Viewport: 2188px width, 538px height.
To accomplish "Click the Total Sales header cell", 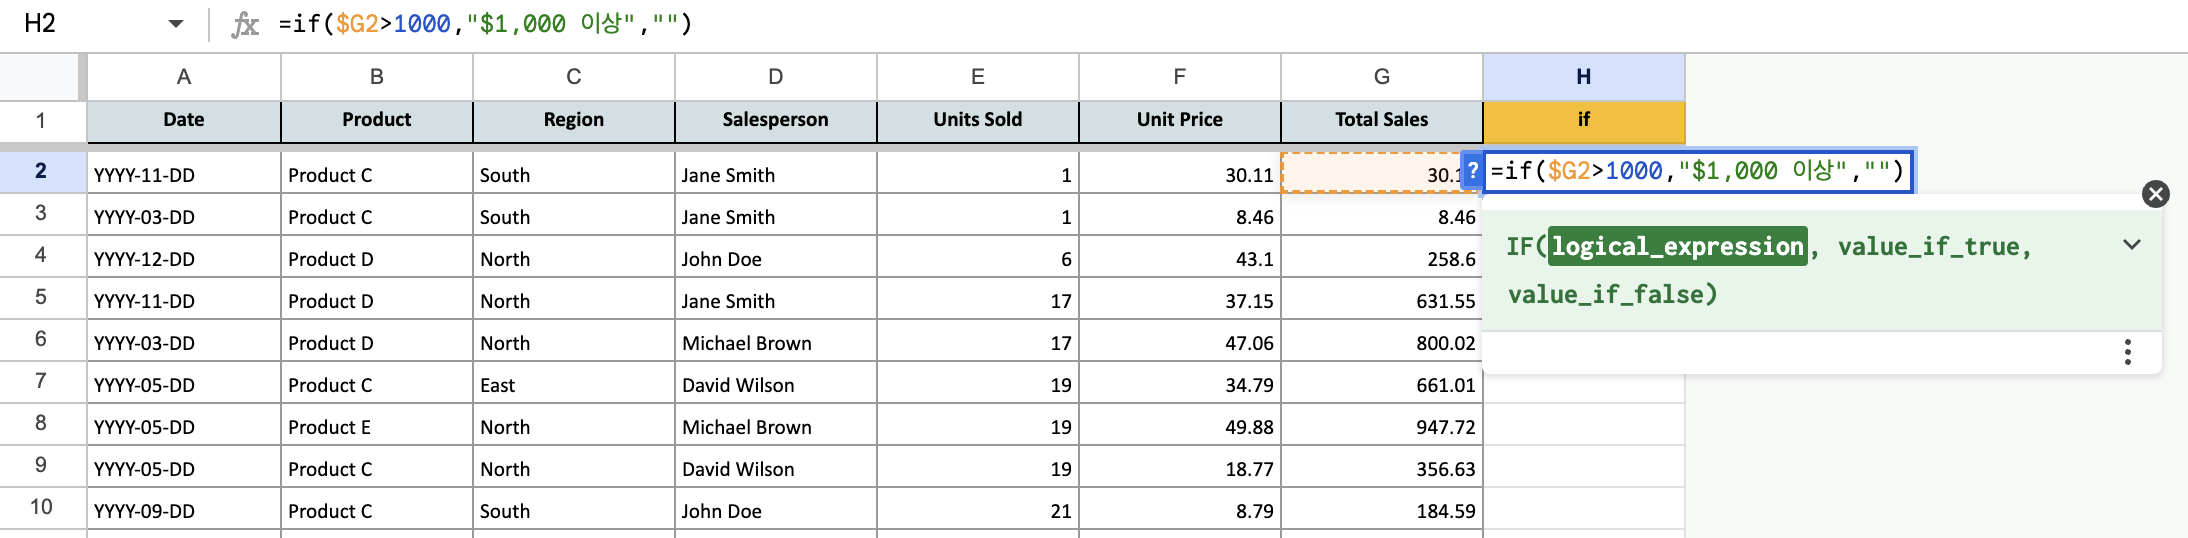I will tap(1382, 120).
